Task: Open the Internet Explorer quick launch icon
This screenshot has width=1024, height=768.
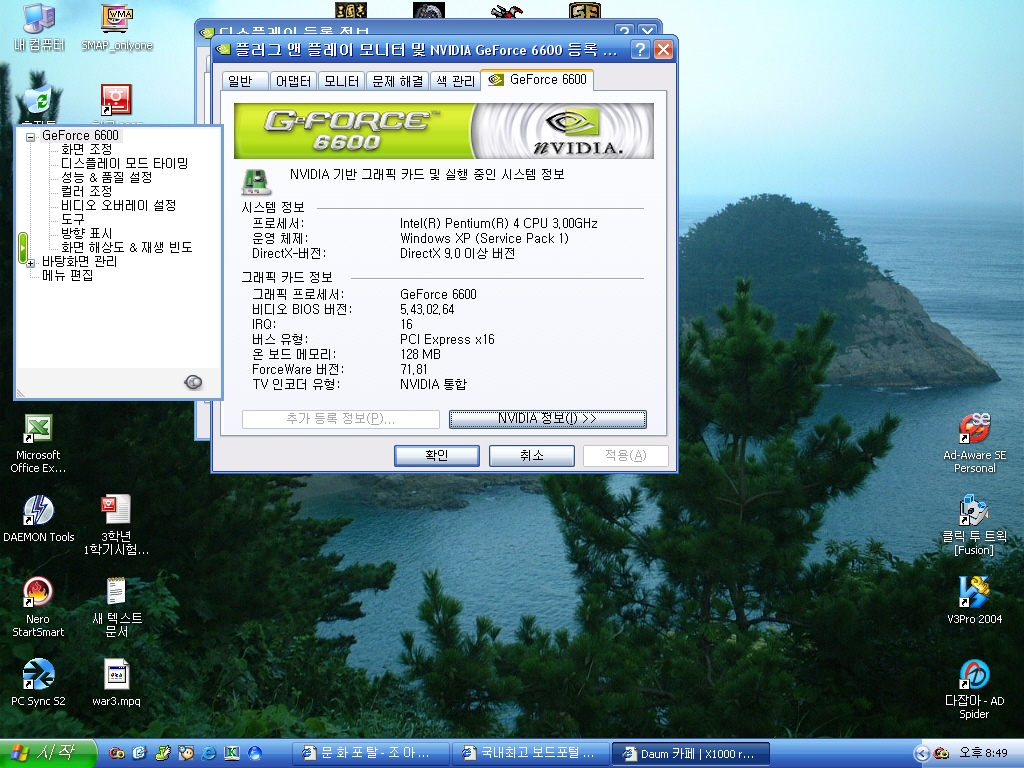Action: tap(208, 753)
